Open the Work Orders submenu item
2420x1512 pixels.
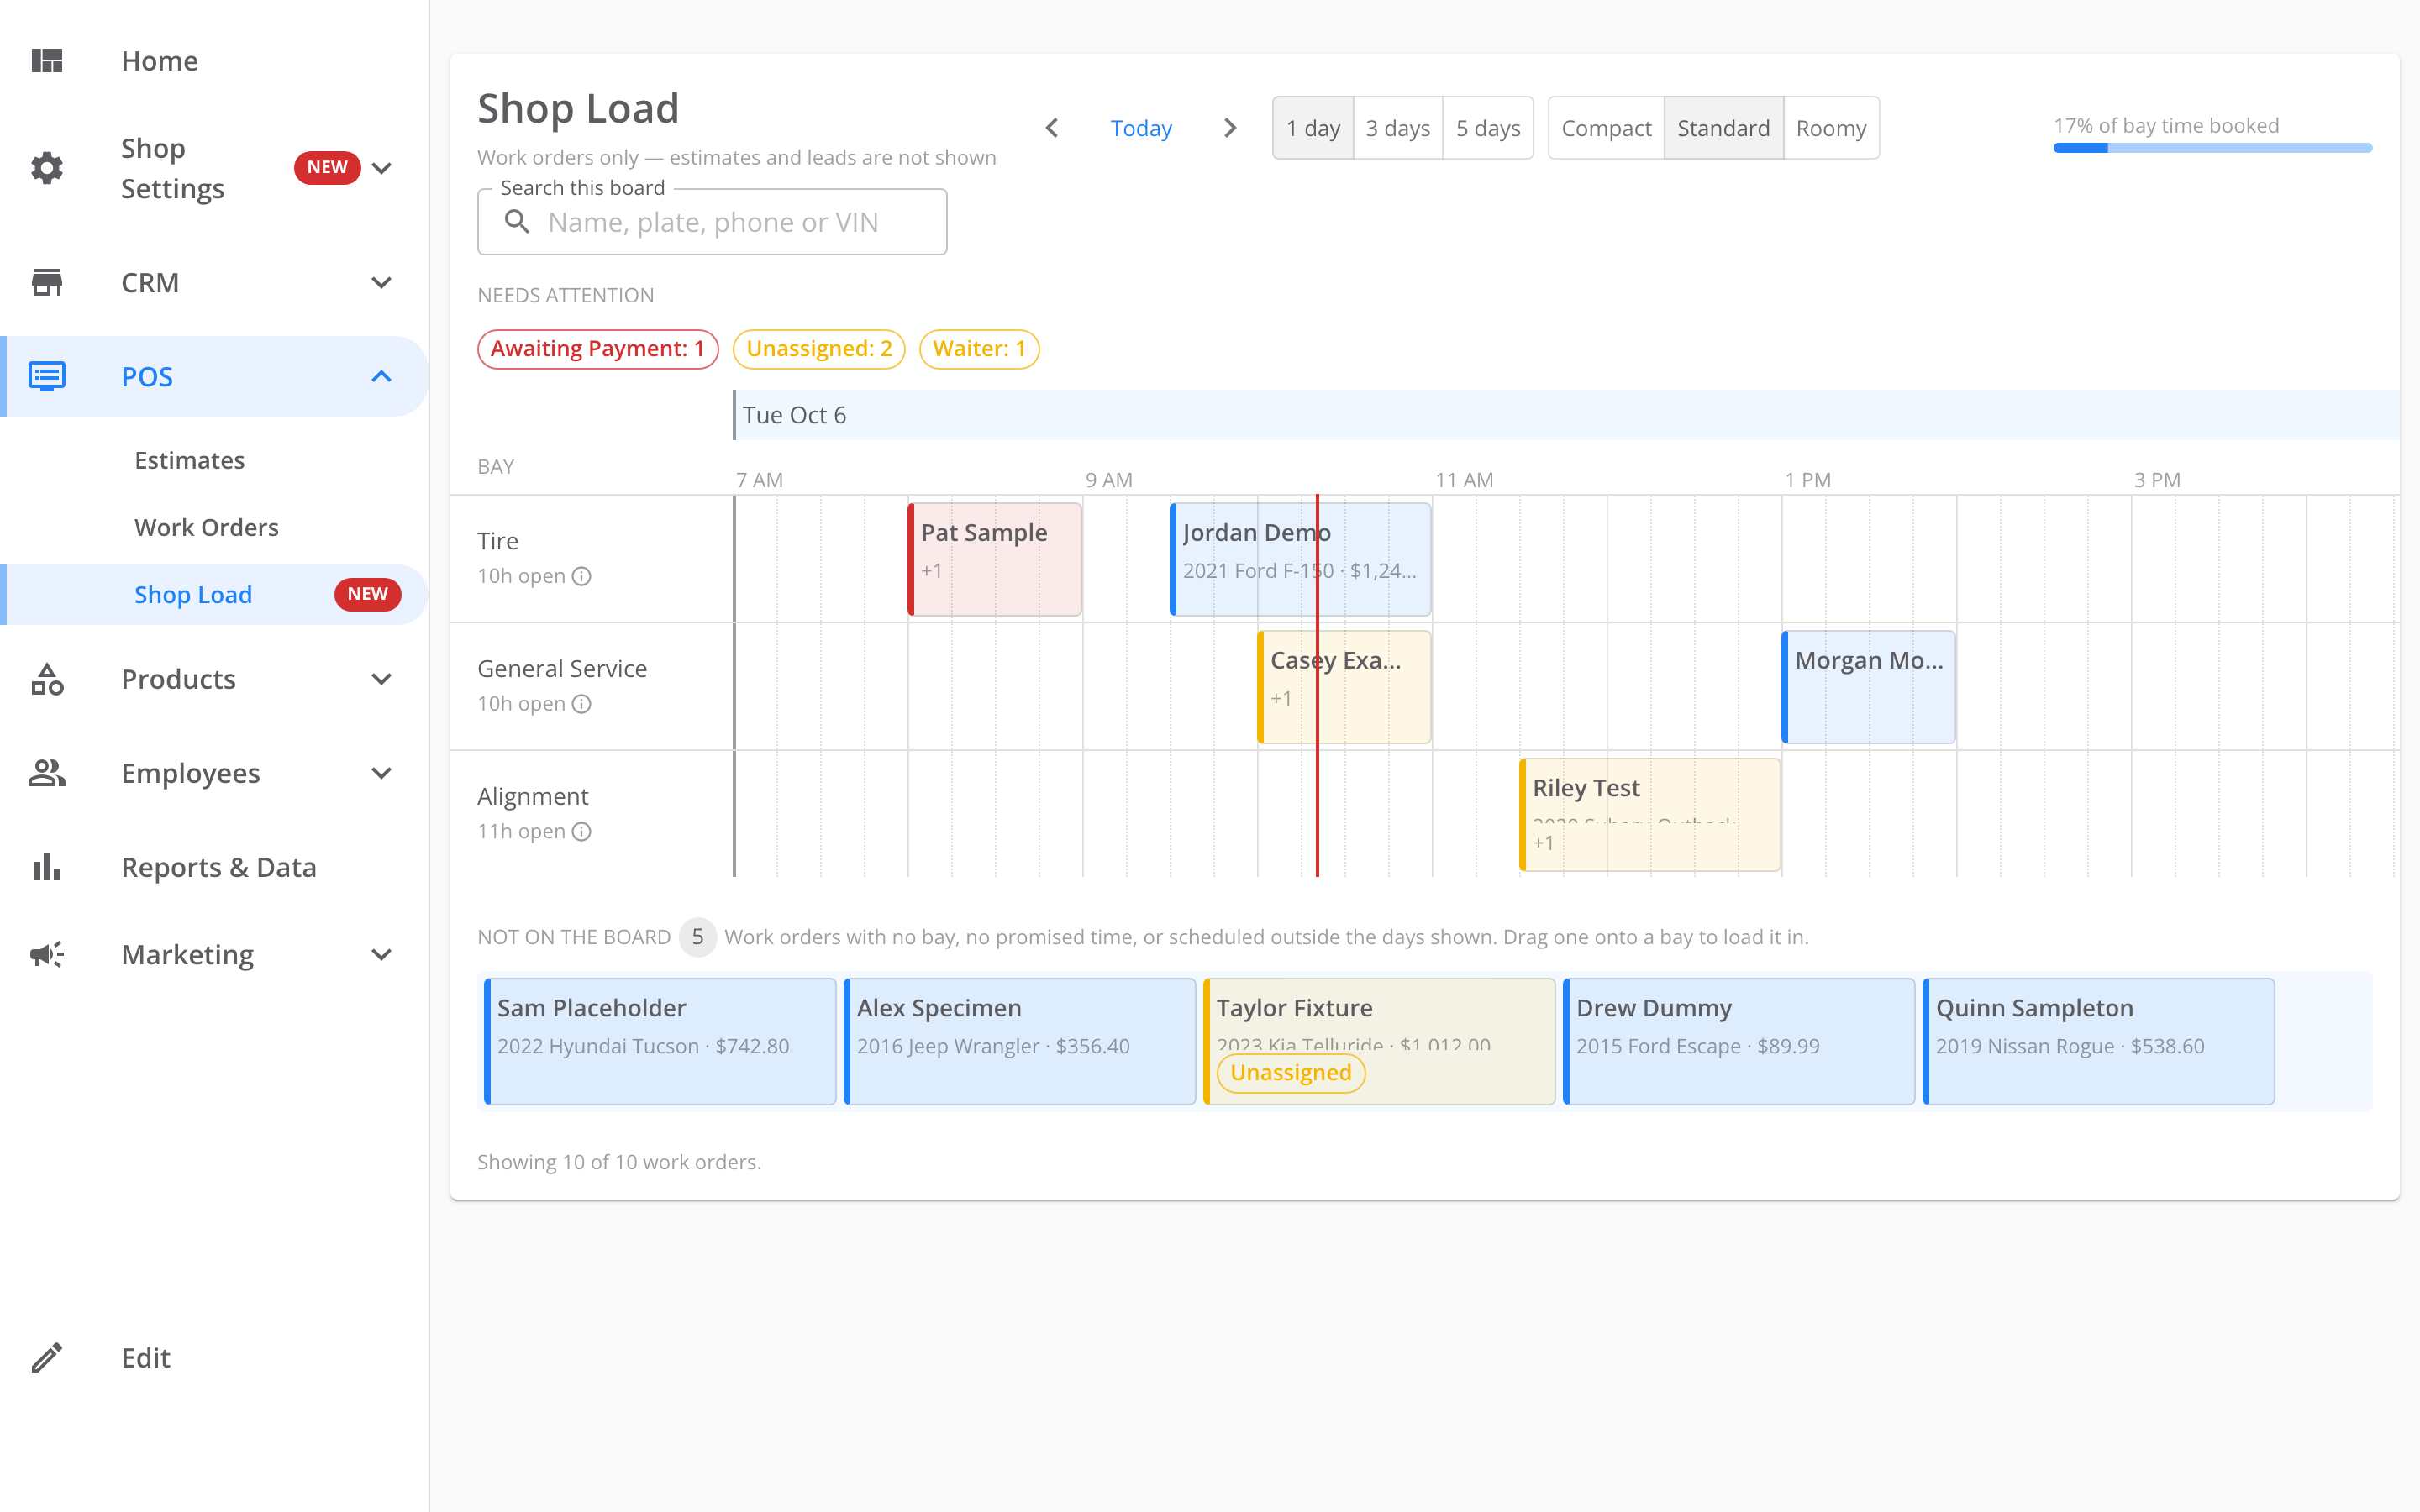coord(214,527)
